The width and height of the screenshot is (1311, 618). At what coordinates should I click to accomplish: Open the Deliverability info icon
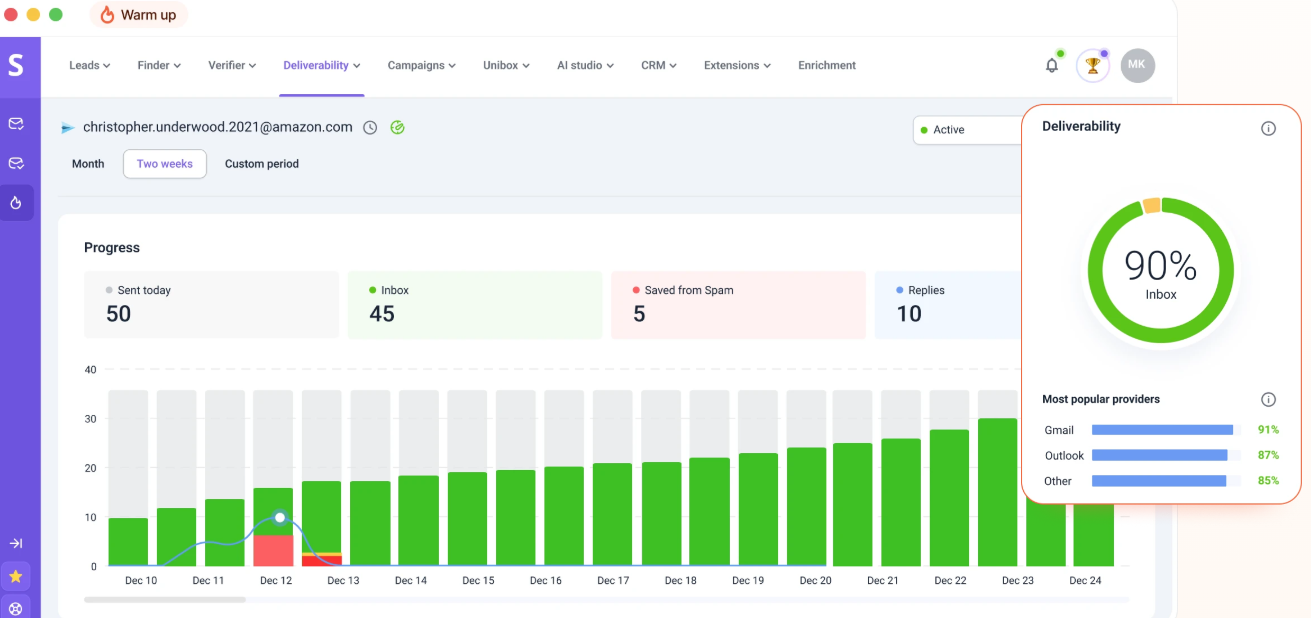(1268, 128)
